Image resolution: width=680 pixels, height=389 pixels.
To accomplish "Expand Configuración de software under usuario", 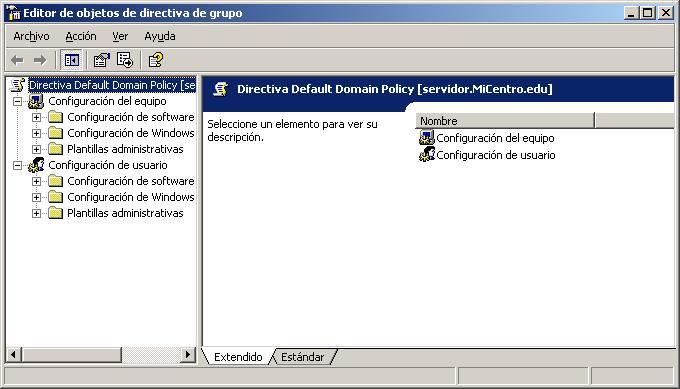I will tap(36, 182).
